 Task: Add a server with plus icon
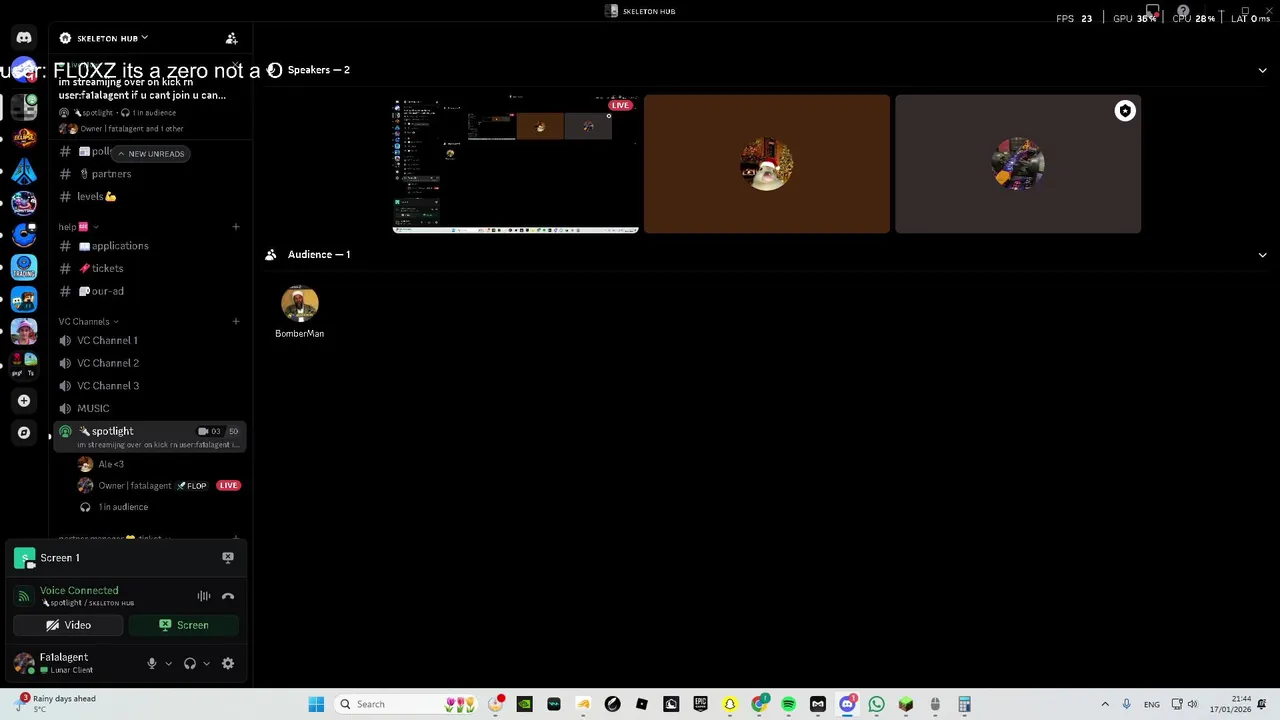click(24, 400)
